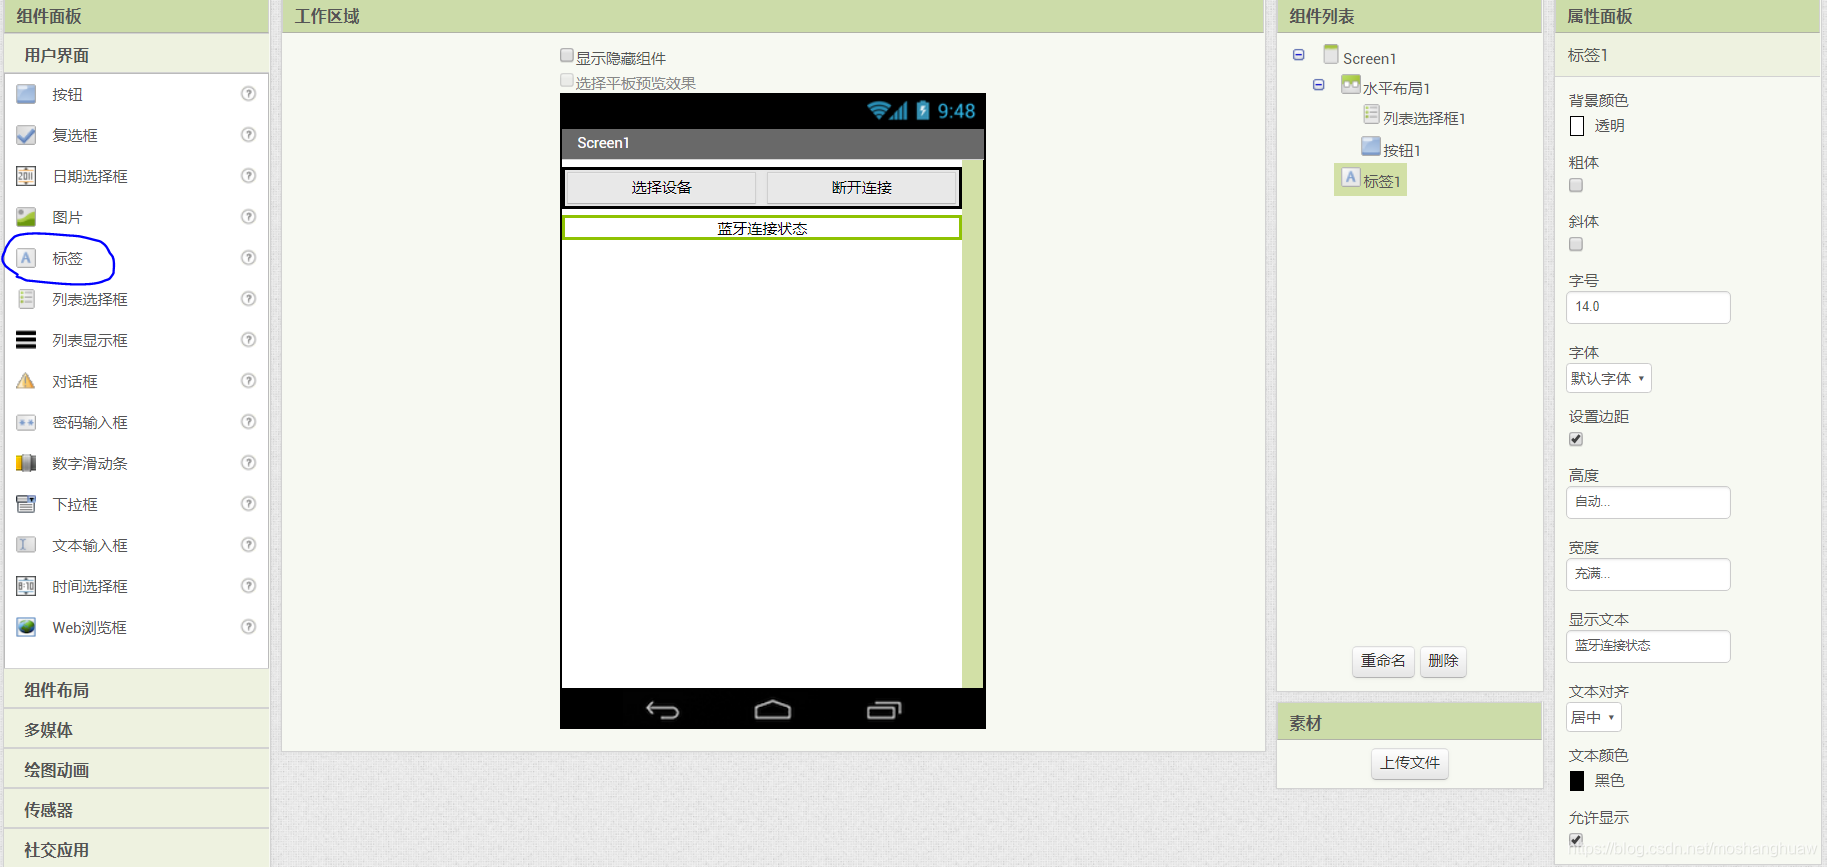Expand the 多媒体 palette section
Screen dimensions: 1827x867
[x=136, y=730]
